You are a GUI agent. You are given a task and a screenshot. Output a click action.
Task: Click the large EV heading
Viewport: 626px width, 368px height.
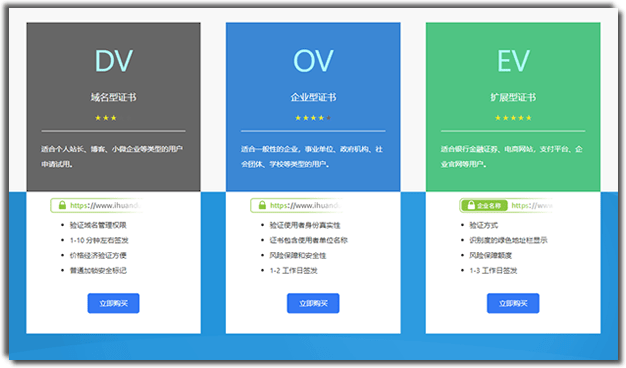pos(513,61)
